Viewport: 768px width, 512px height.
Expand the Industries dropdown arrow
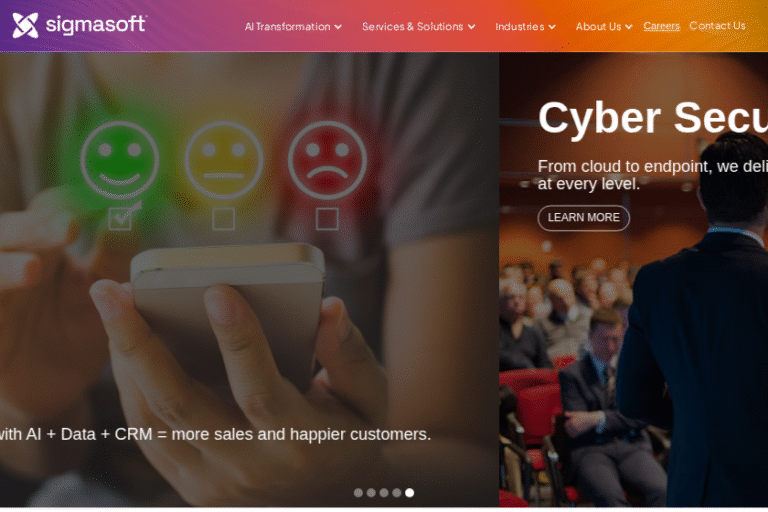pyautogui.click(x=552, y=27)
